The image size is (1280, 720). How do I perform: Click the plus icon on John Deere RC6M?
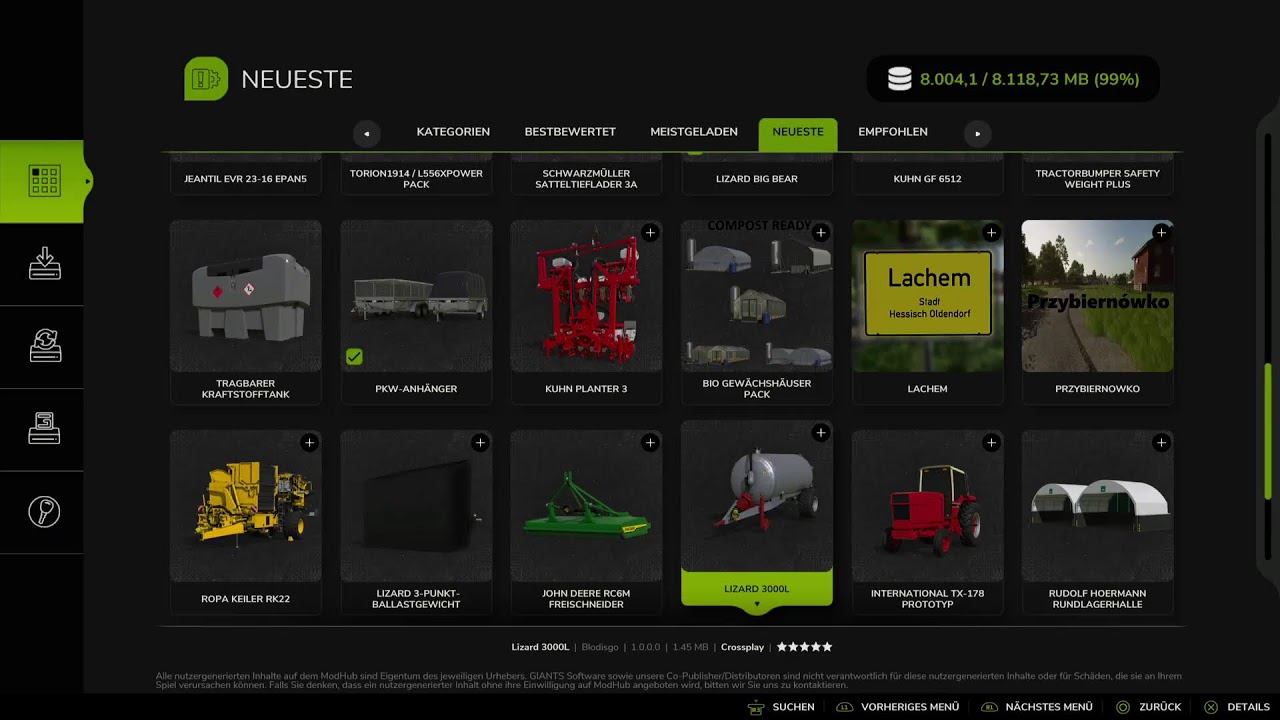tap(650, 442)
